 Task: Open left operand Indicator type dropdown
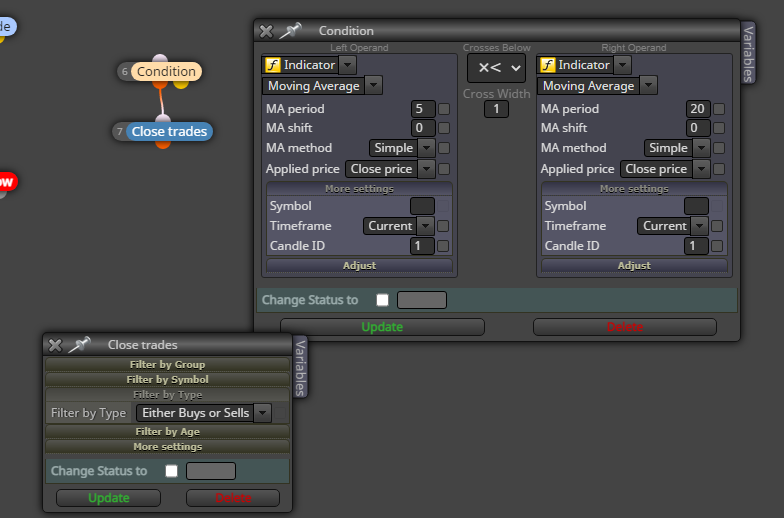(x=348, y=65)
